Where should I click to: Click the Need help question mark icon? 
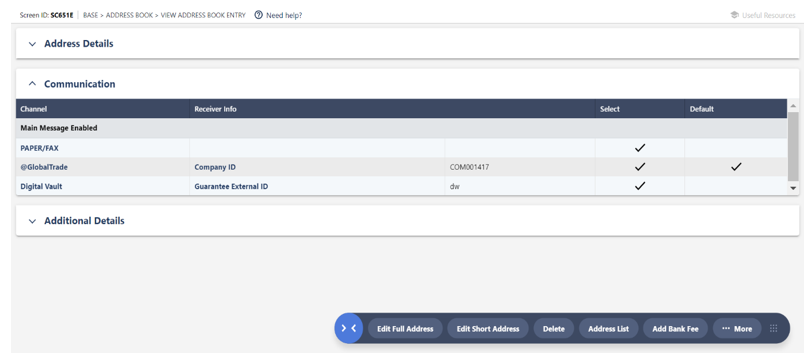pyautogui.click(x=258, y=15)
